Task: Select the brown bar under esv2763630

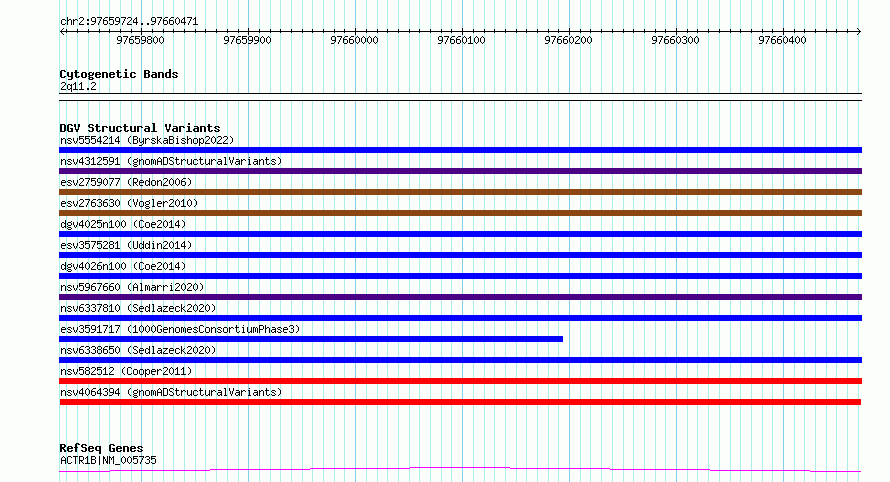Action: [x=460, y=213]
